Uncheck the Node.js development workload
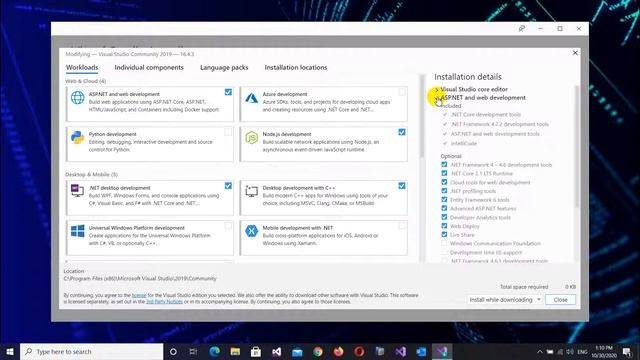The width and height of the screenshot is (640, 360). click(x=402, y=132)
